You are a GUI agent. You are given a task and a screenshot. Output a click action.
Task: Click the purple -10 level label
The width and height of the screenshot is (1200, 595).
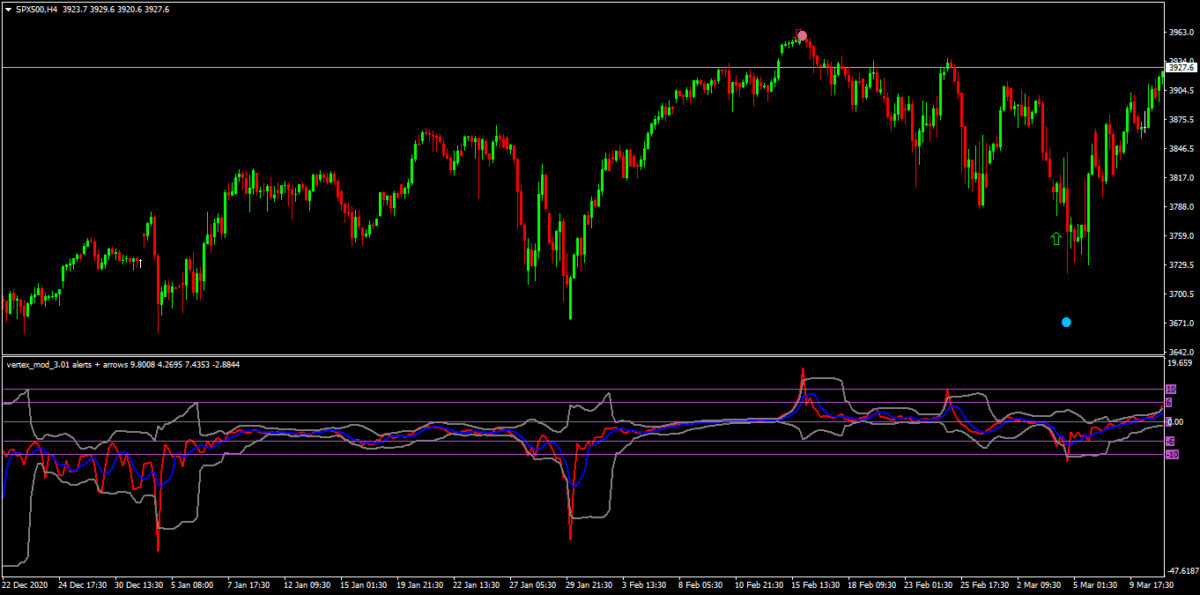(1171, 454)
